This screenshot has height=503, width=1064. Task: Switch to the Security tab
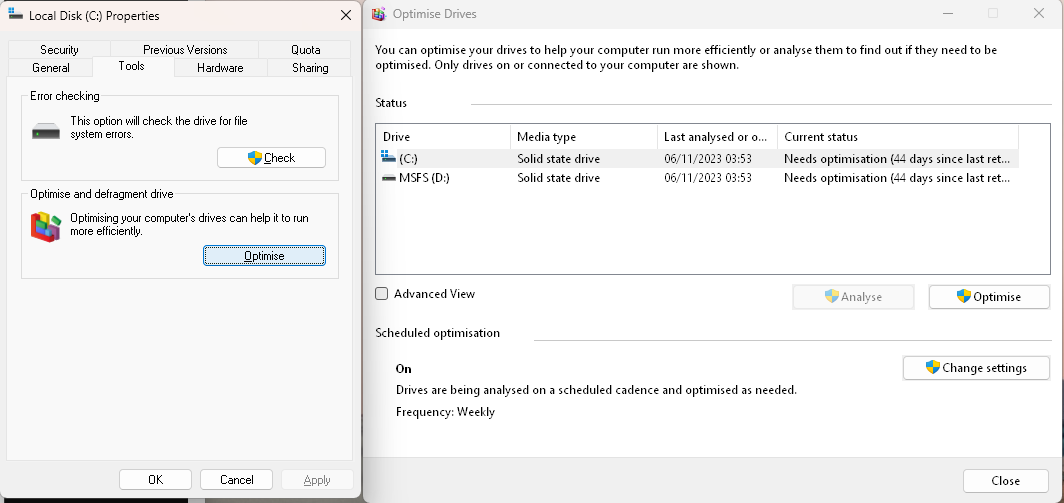coord(59,50)
